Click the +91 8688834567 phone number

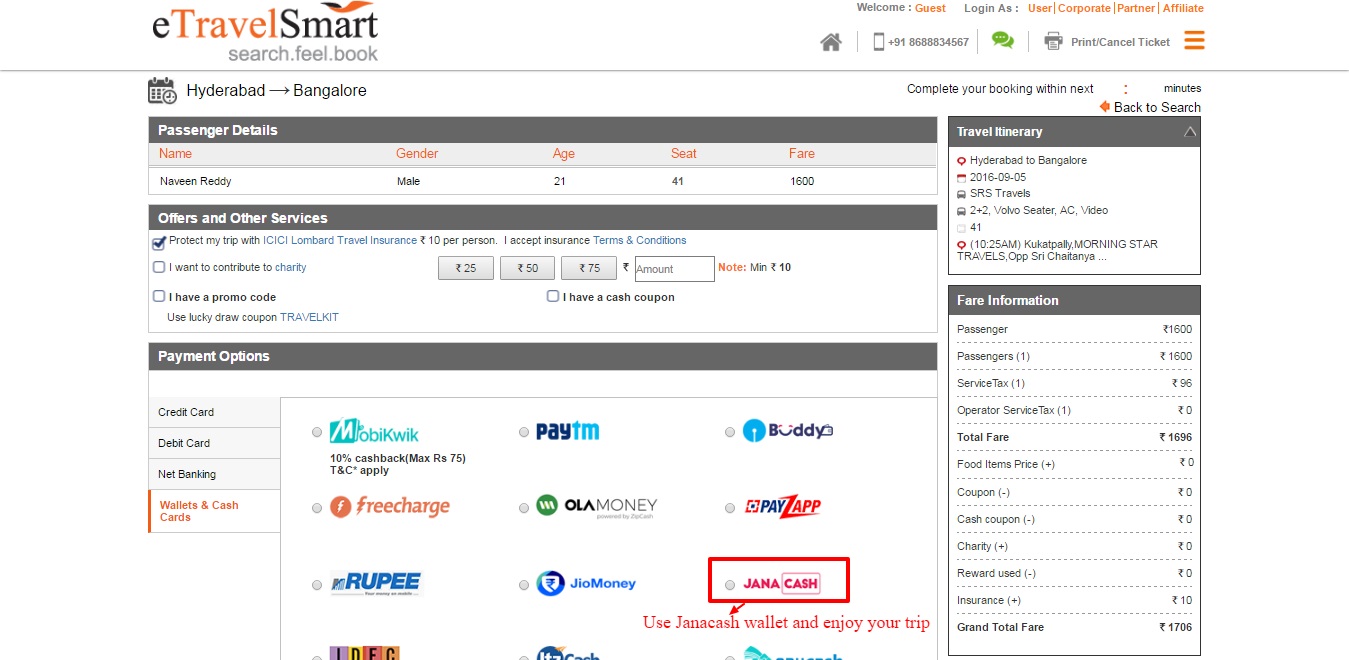tap(929, 42)
